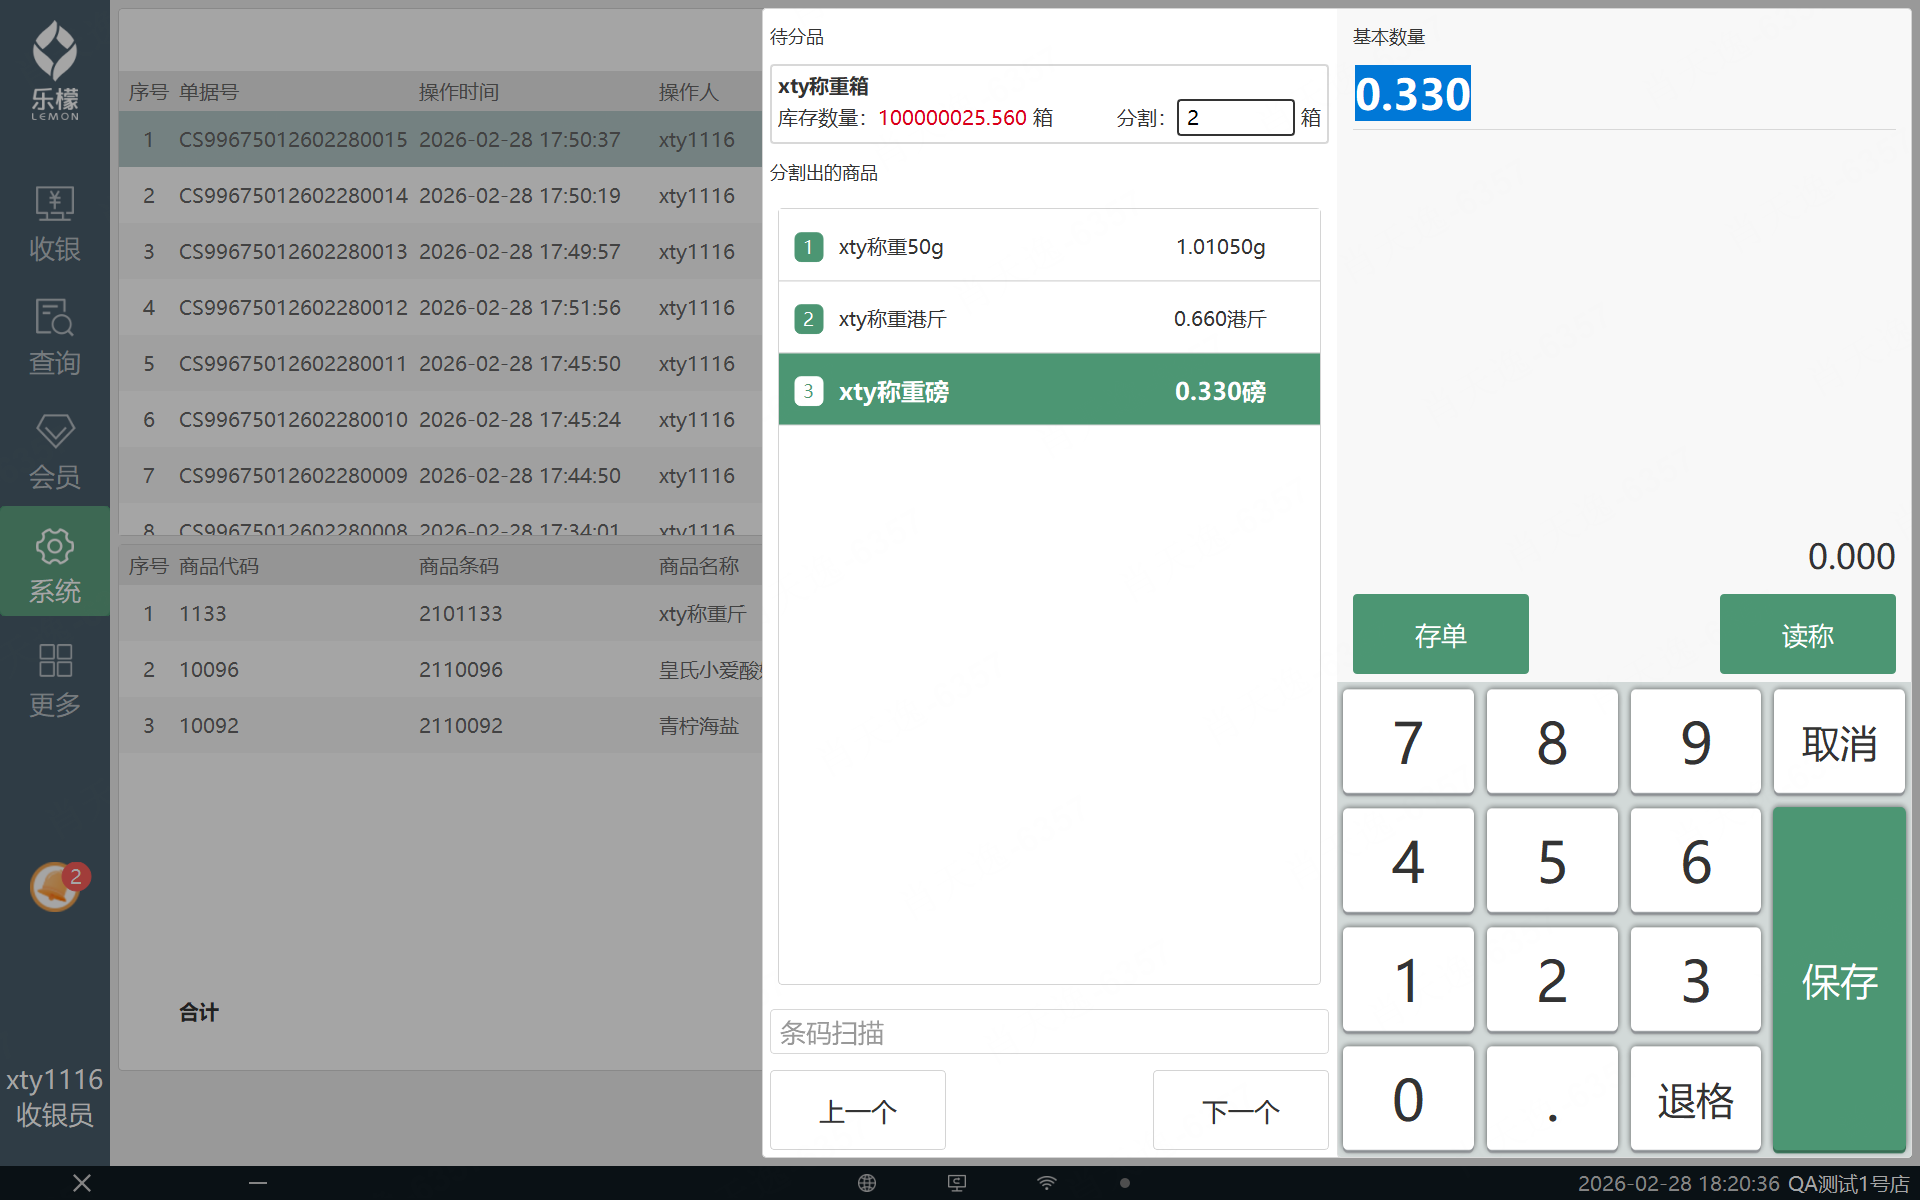This screenshot has width=1920, height=1200.
Task: Click the notification bell with badge 2
Action: (x=56, y=886)
